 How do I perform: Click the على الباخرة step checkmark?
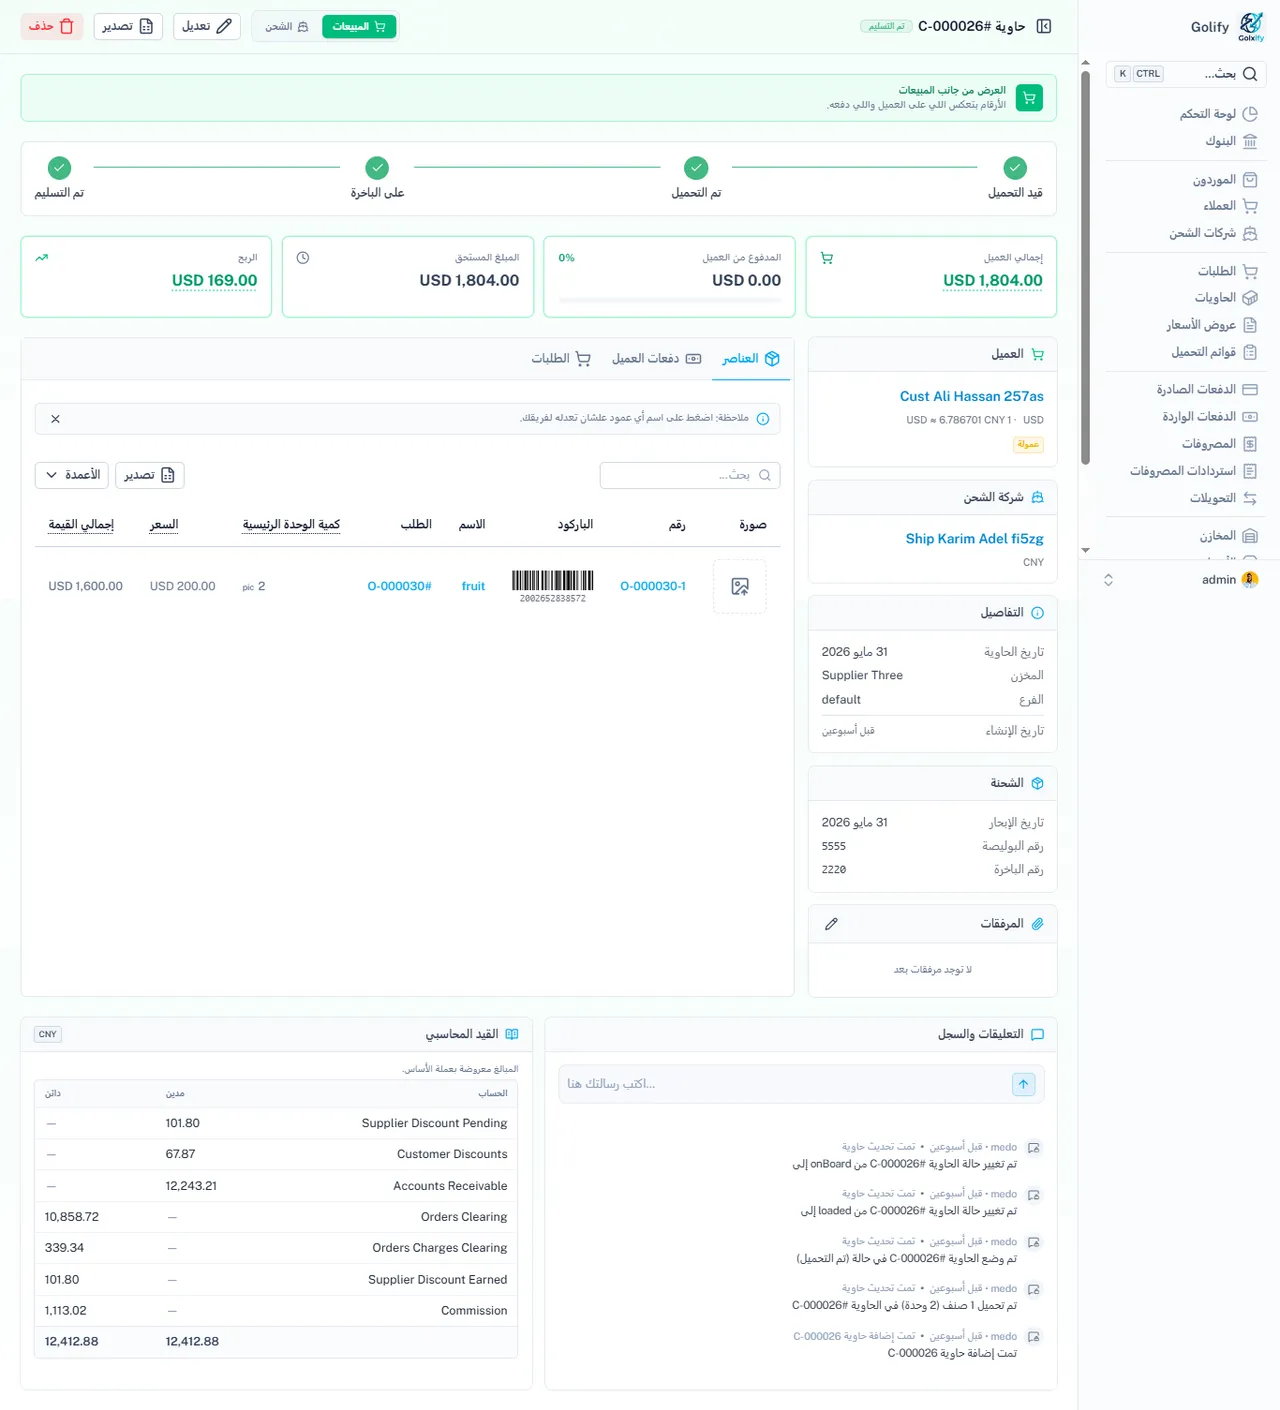coord(377,168)
